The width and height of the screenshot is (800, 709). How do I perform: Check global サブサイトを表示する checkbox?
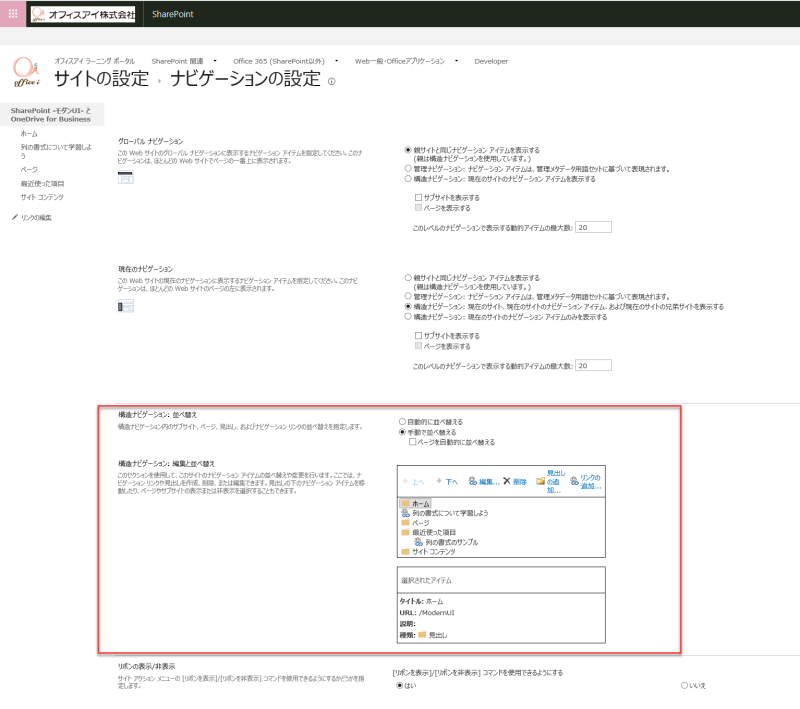pos(418,197)
